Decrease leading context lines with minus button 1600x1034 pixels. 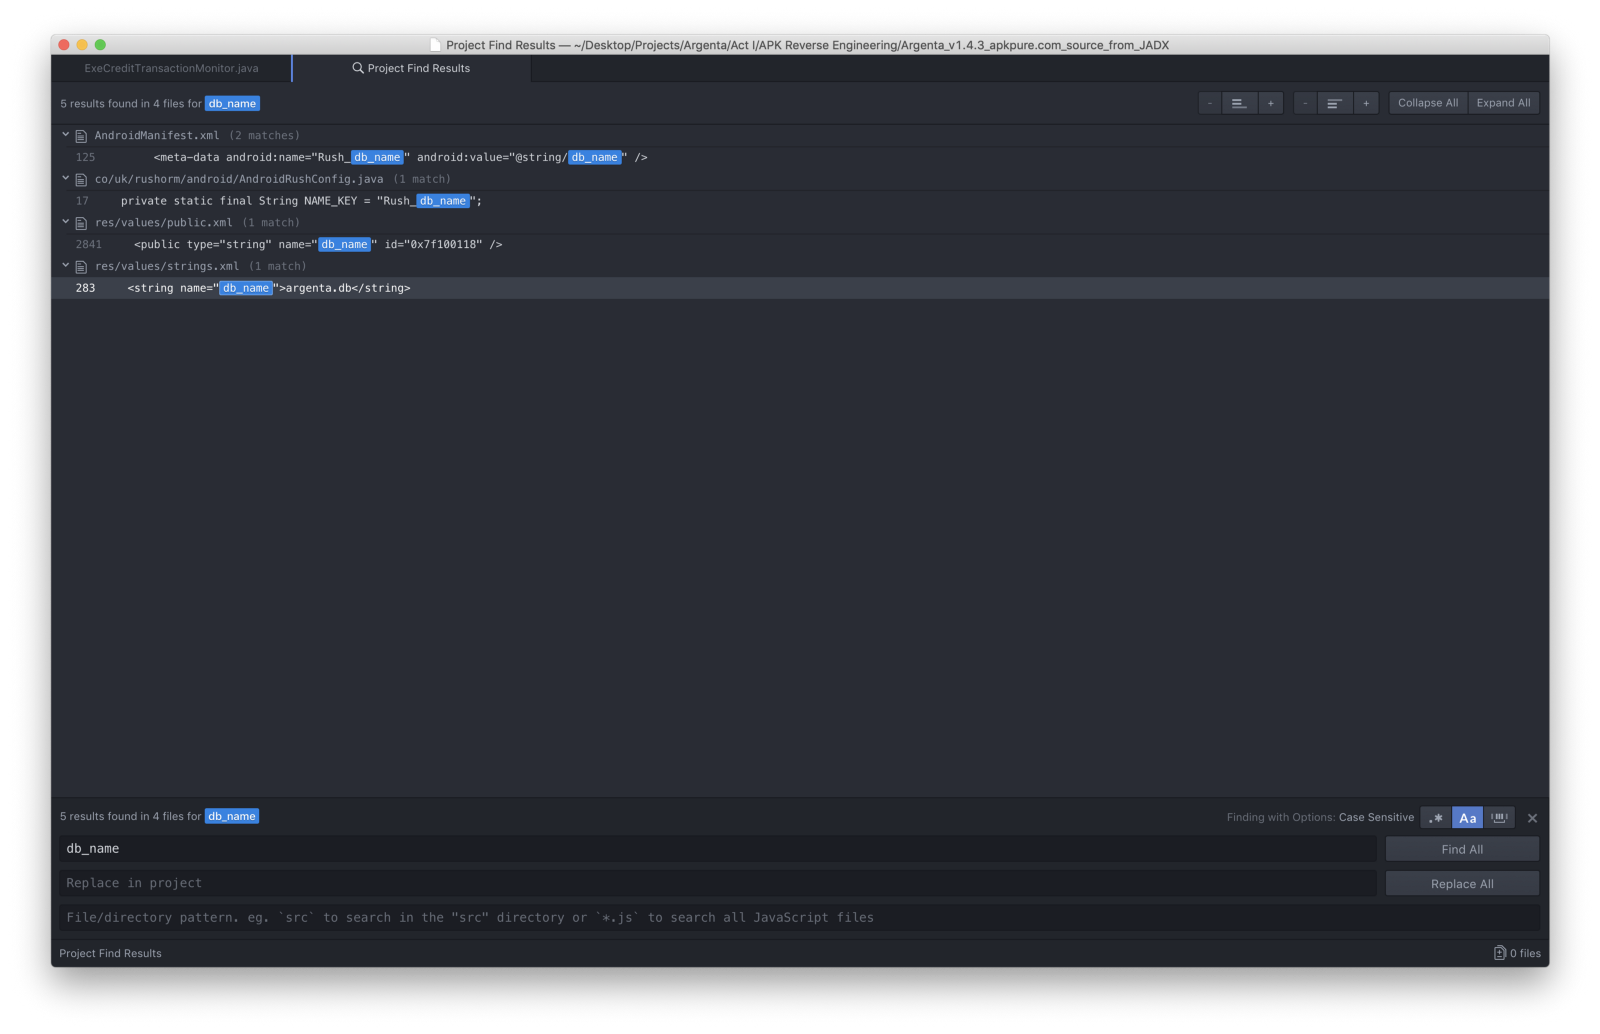click(1210, 103)
